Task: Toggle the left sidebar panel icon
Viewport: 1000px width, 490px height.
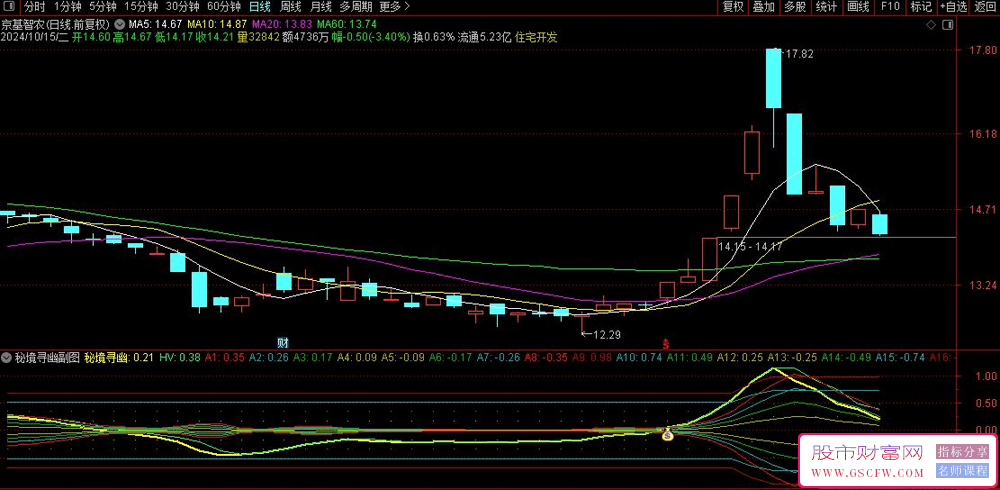Action: click(10, 7)
